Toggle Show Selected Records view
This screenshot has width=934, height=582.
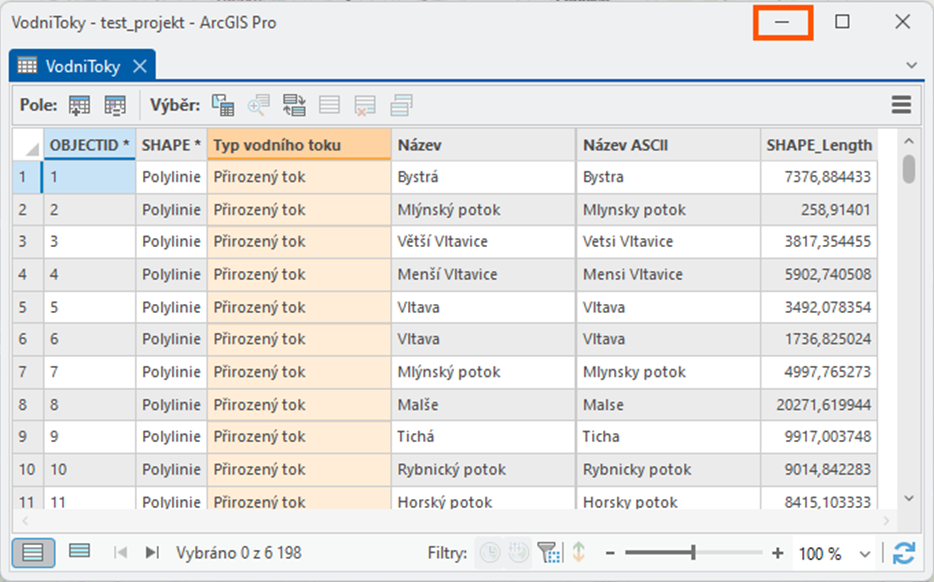(x=79, y=551)
